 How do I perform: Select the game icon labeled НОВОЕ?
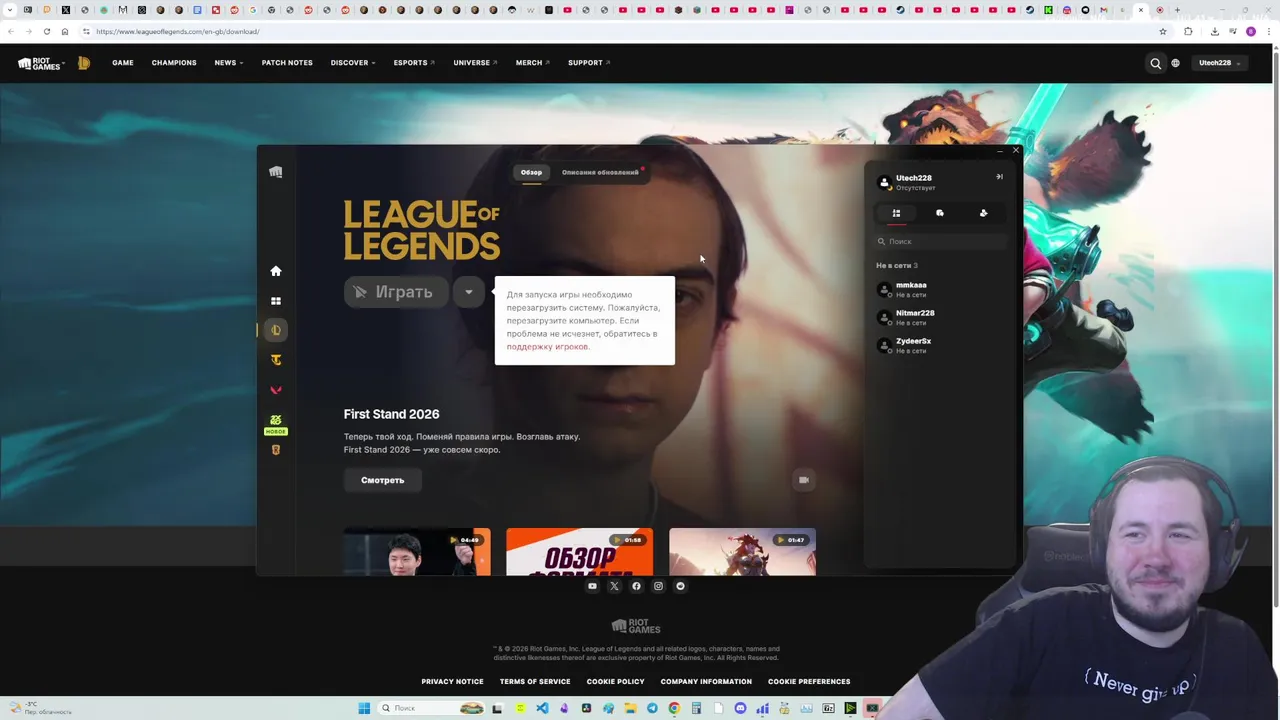(x=276, y=424)
